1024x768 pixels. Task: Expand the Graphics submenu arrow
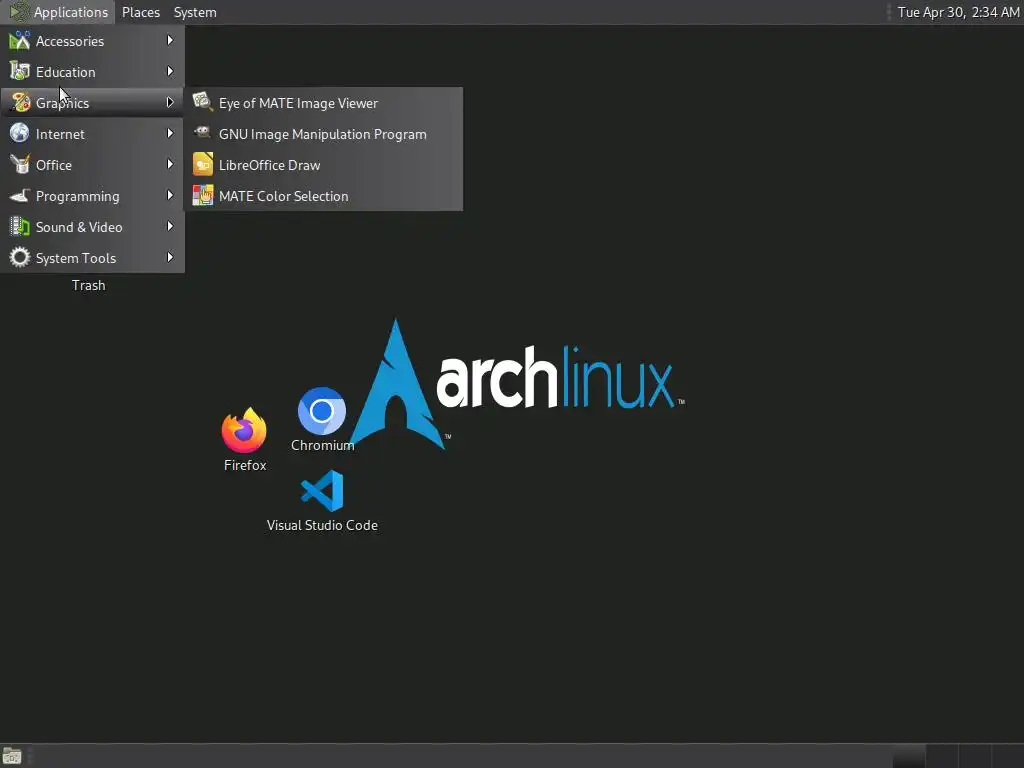(170, 103)
